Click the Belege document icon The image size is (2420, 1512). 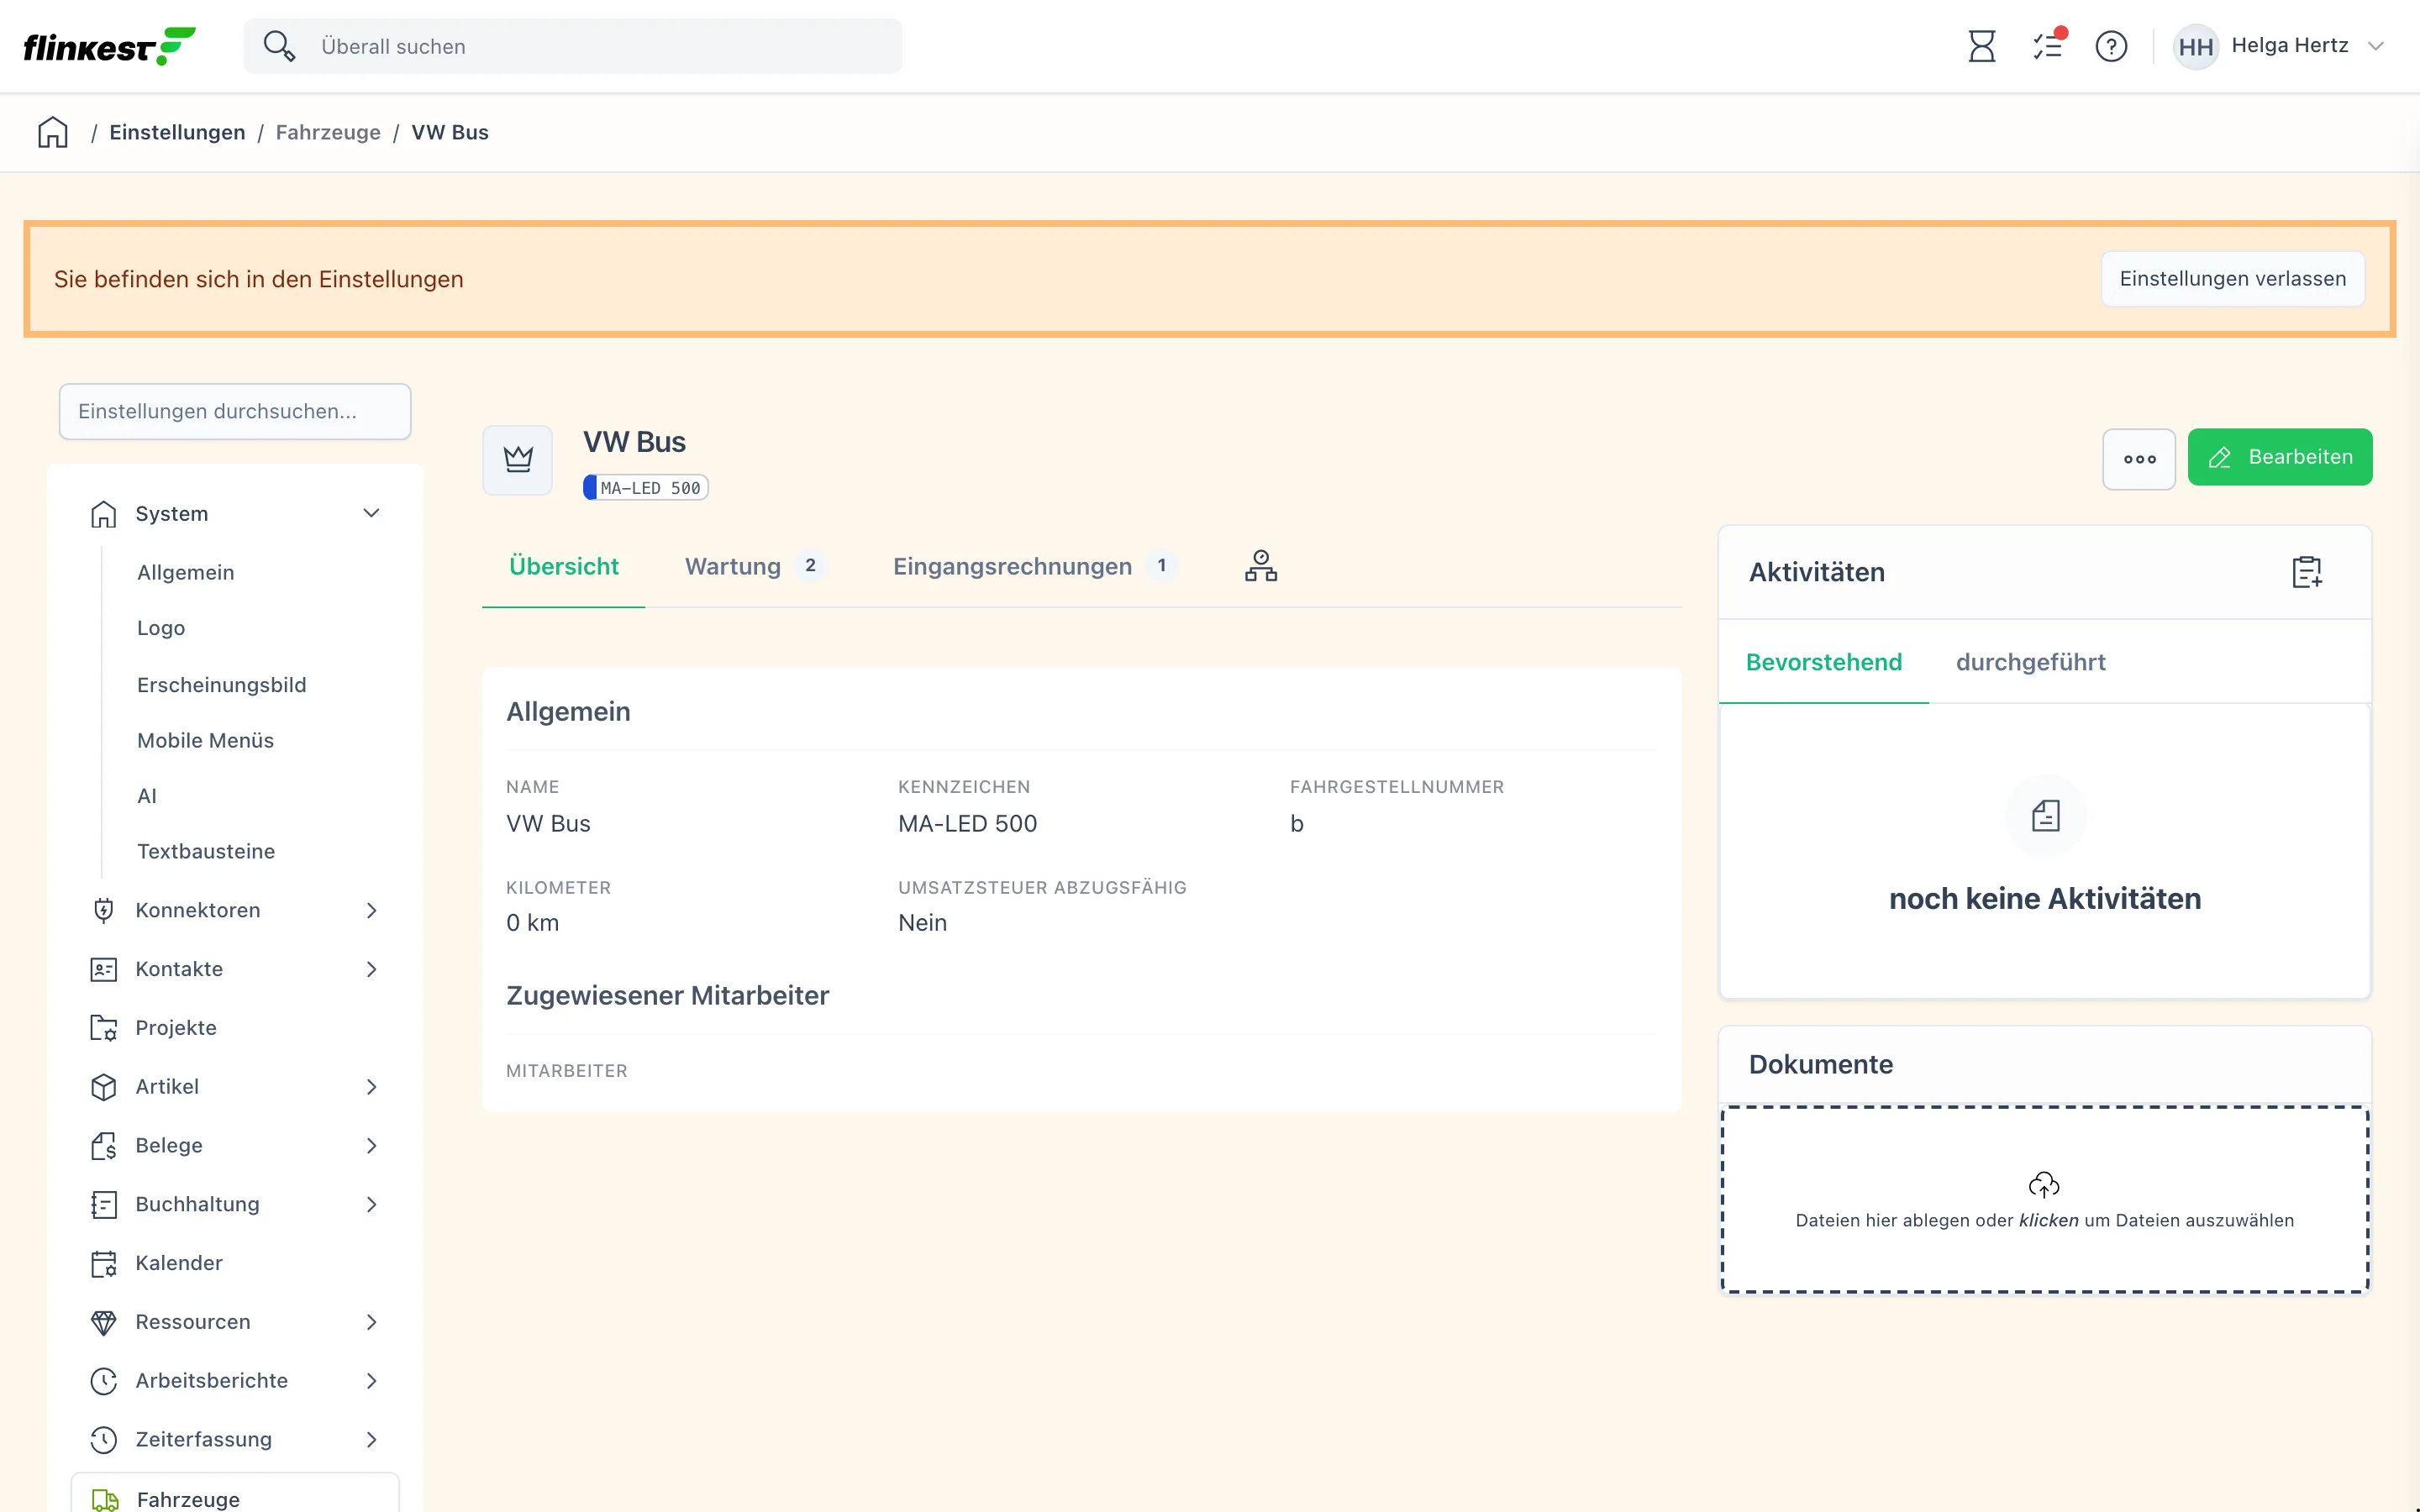tap(104, 1146)
